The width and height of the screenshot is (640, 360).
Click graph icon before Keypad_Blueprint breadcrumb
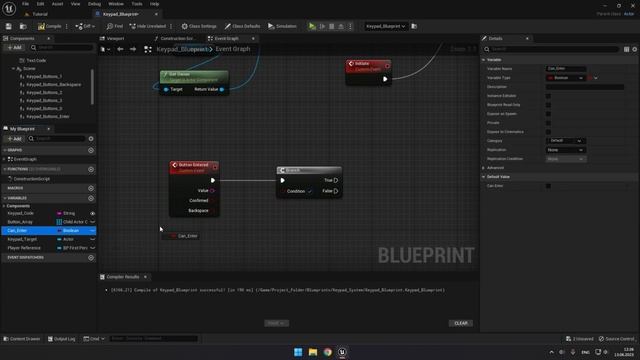pyautogui.click(x=148, y=49)
